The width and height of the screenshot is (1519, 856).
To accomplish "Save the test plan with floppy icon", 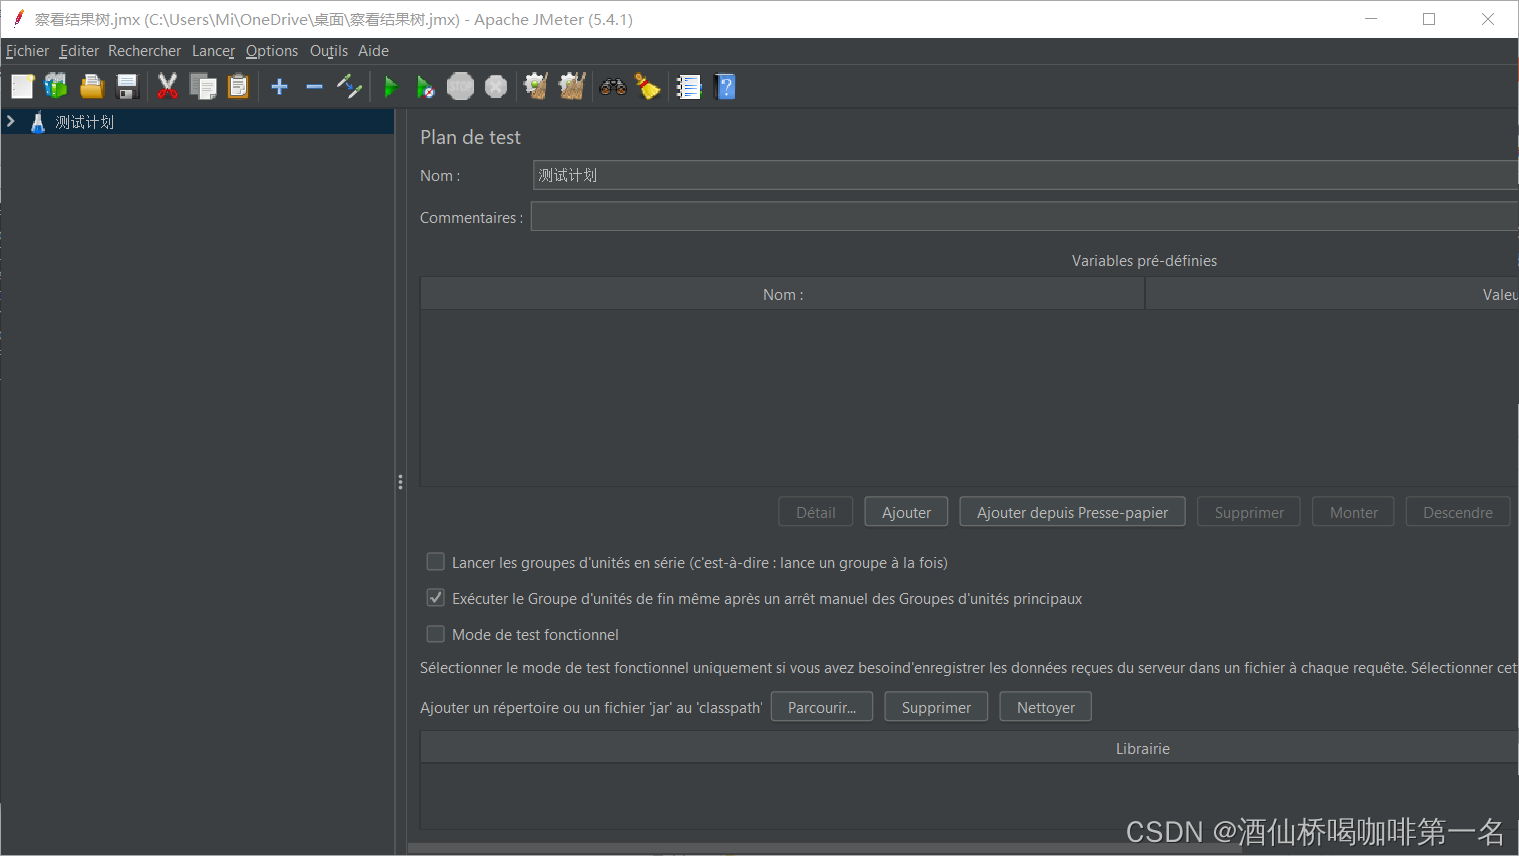I will pos(127,87).
